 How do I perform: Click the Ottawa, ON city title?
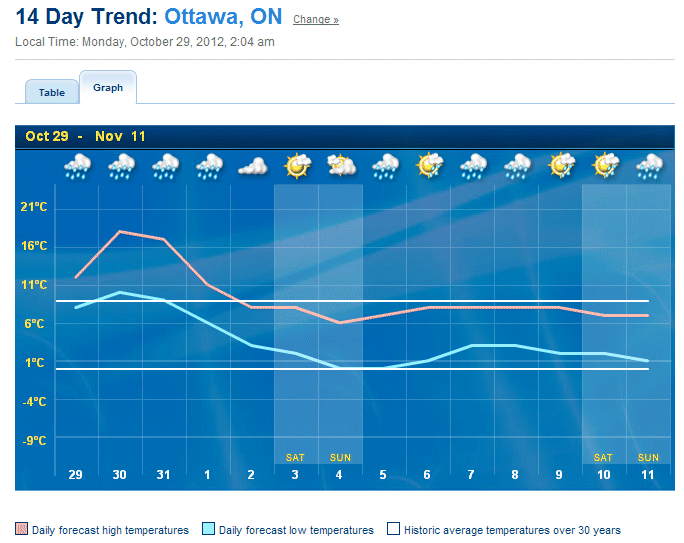click(223, 17)
